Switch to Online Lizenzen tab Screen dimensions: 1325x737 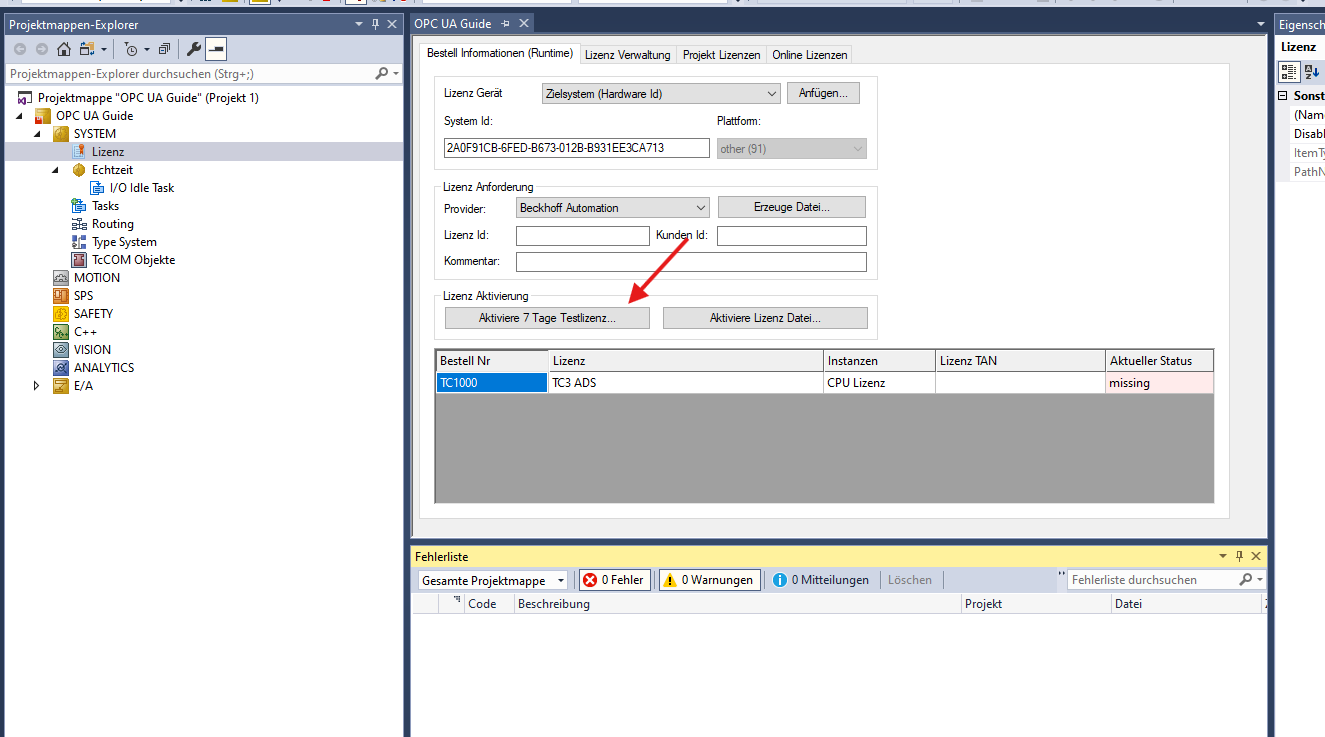809,55
